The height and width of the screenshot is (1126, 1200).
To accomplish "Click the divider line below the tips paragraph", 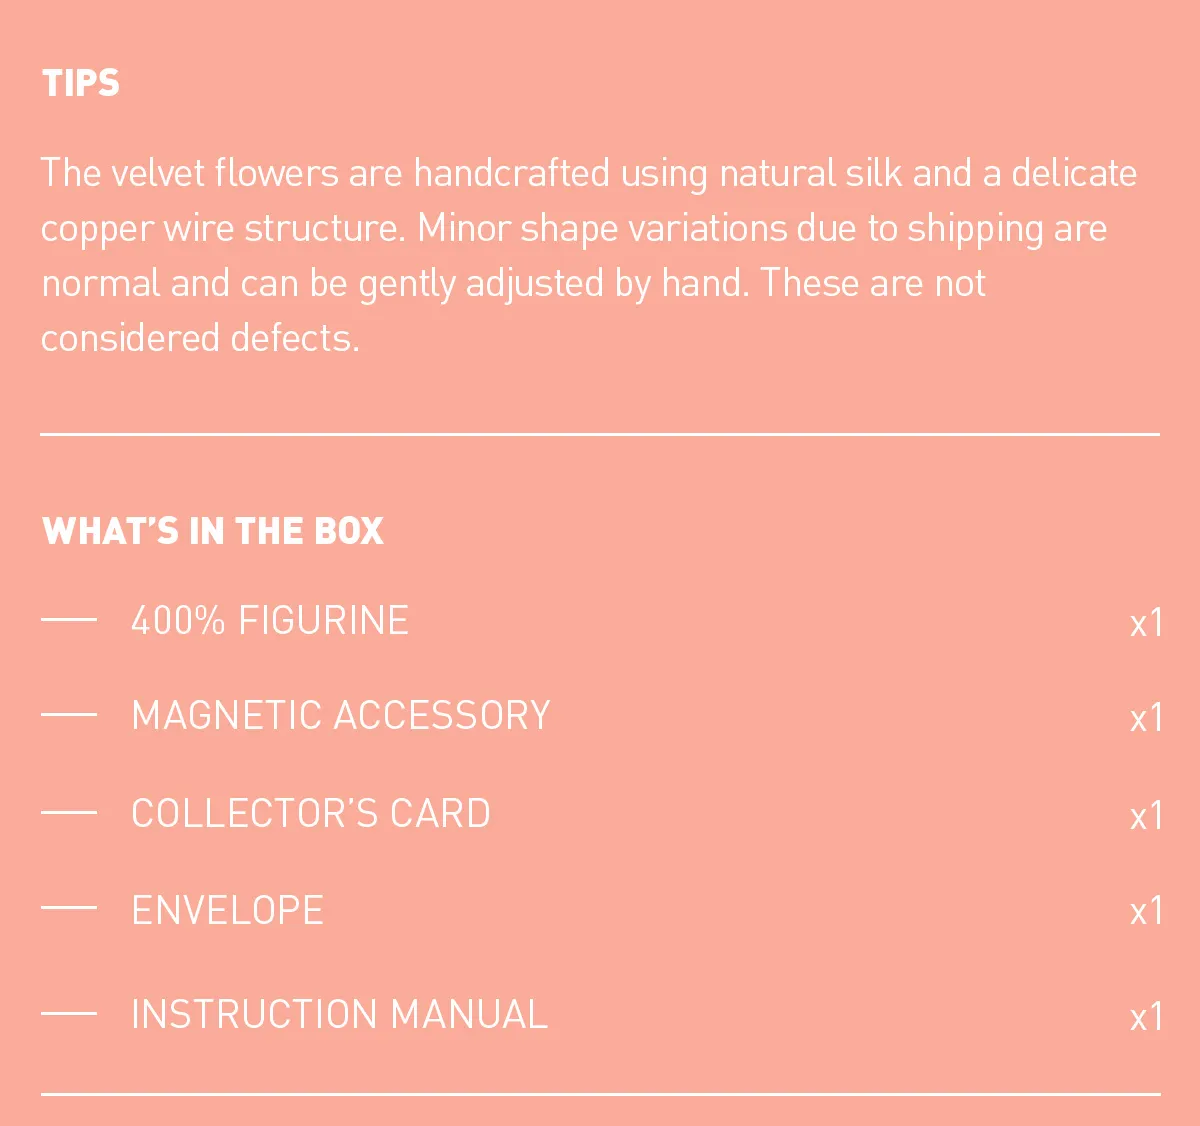I will pos(600,434).
